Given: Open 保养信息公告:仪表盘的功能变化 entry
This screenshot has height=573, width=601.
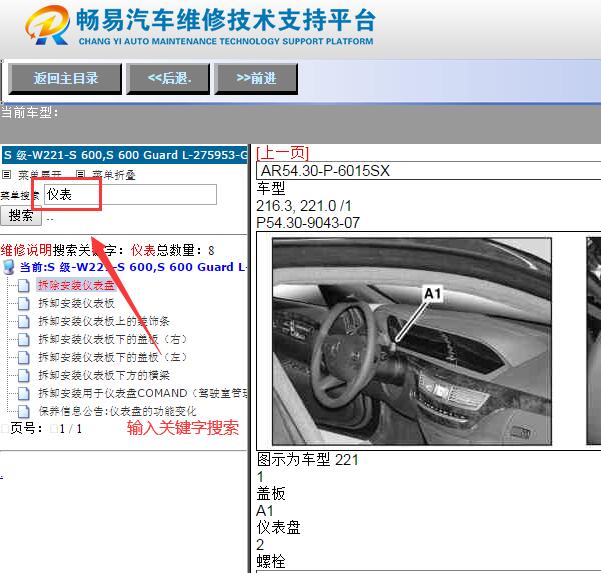Looking at the screenshot, I should coord(117,411).
